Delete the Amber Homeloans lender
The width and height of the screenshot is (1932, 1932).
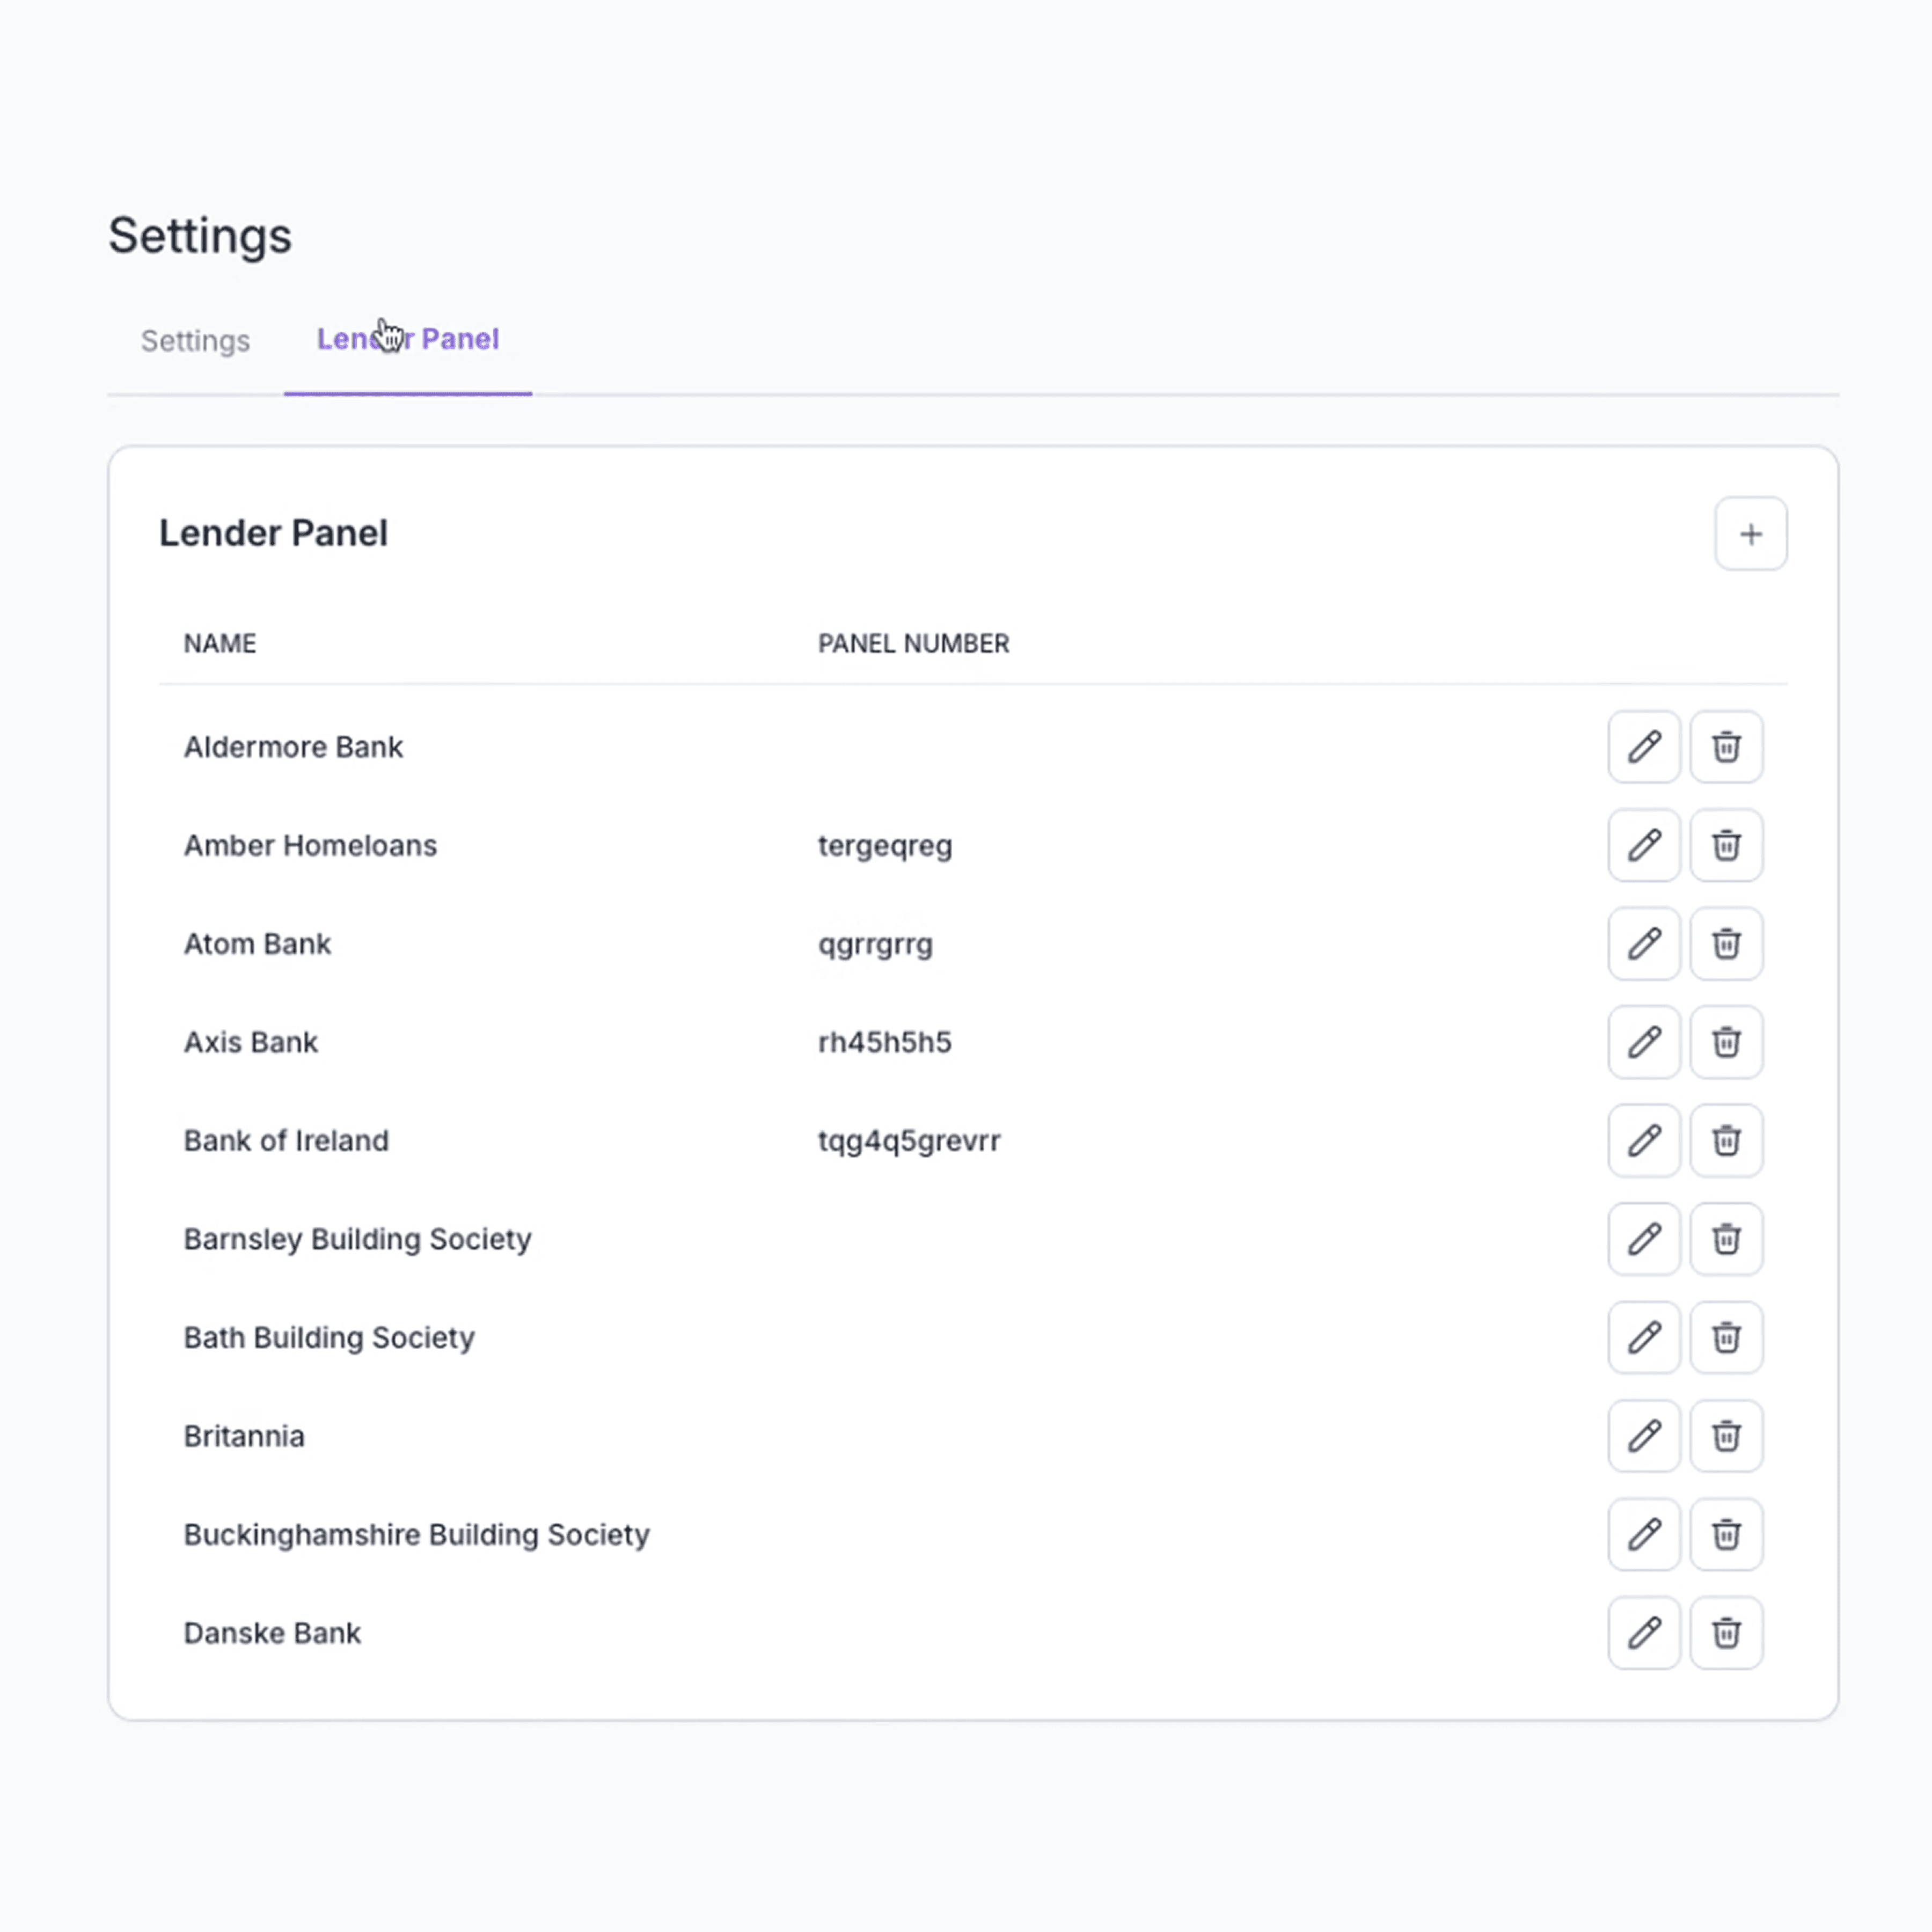(x=1726, y=845)
